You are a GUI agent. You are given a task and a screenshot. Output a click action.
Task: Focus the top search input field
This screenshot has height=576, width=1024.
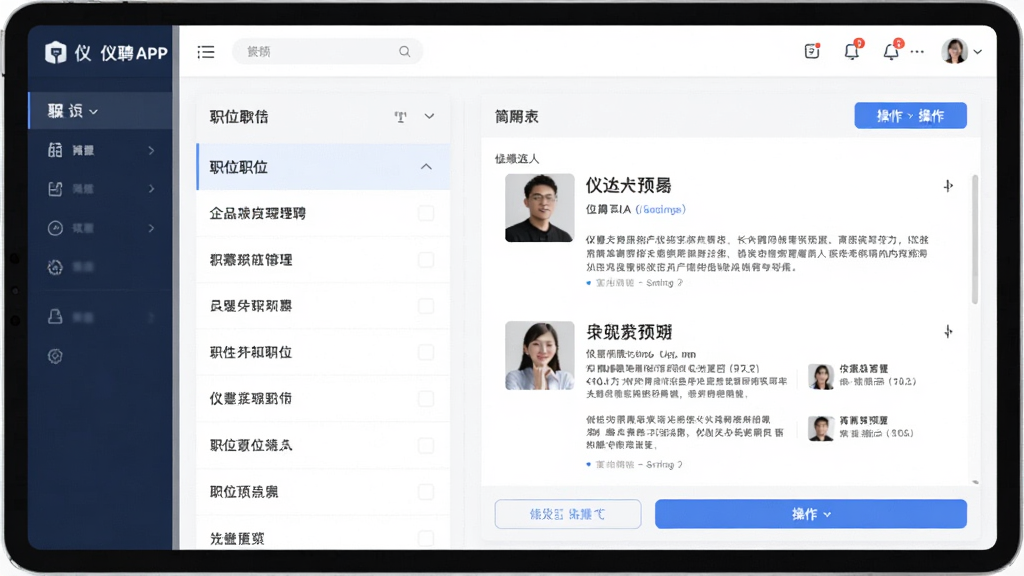[327, 52]
